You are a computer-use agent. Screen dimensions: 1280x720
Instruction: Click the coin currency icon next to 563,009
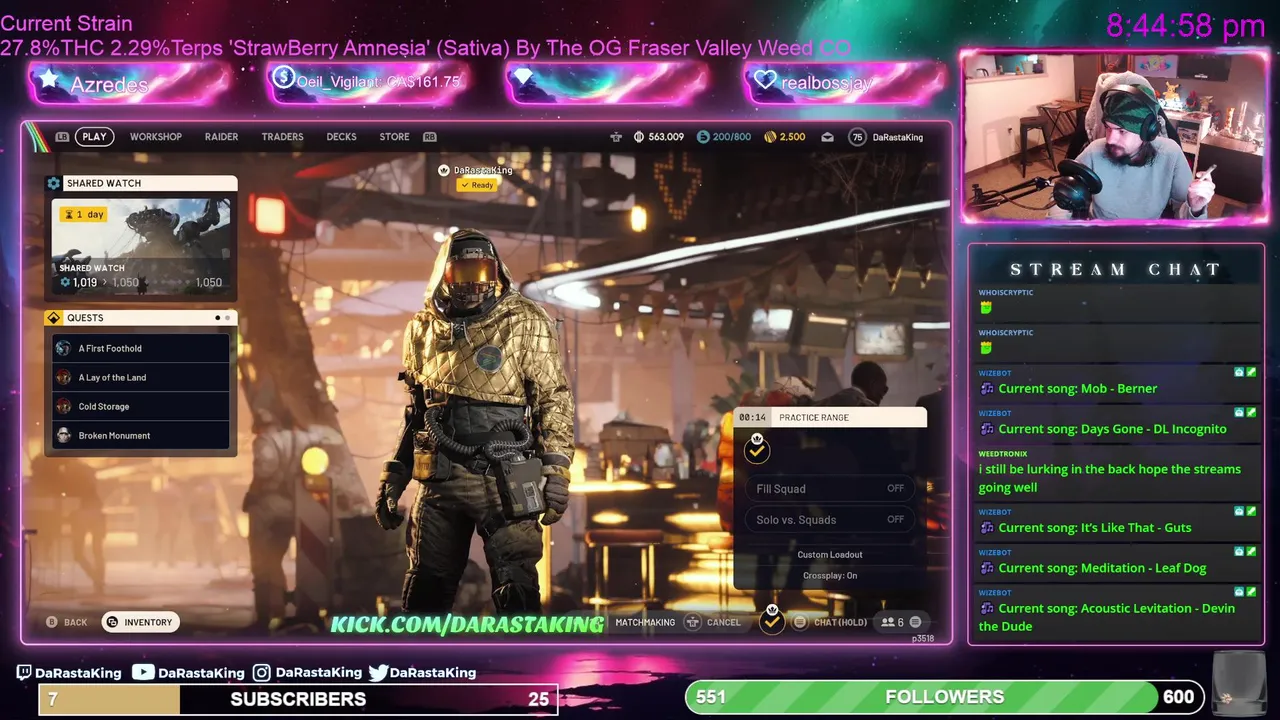point(639,137)
